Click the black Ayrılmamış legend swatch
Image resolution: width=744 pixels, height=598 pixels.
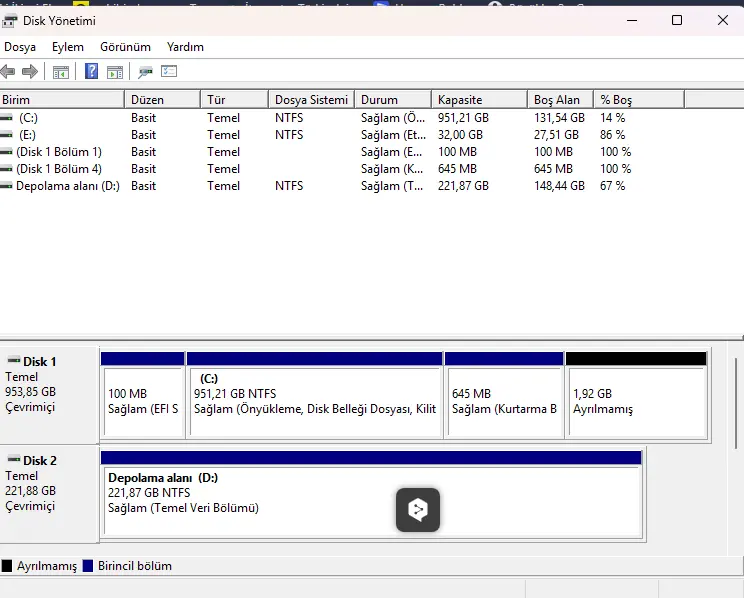[x=7, y=566]
